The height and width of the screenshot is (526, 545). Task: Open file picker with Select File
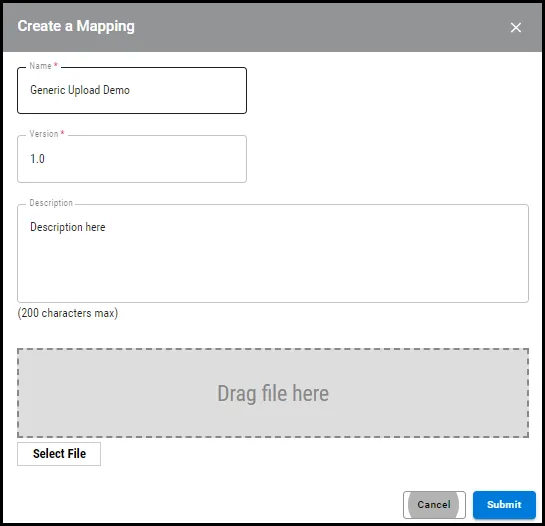59,454
